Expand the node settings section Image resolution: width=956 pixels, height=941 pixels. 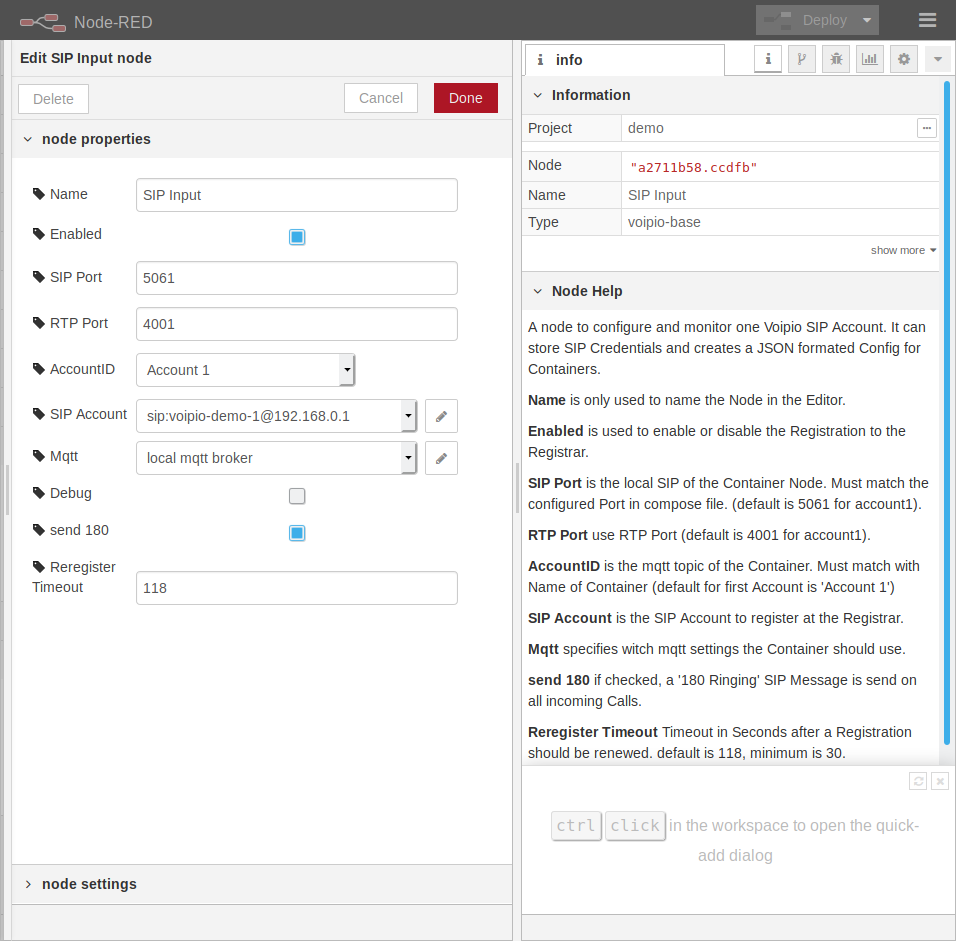pos(89,884)
